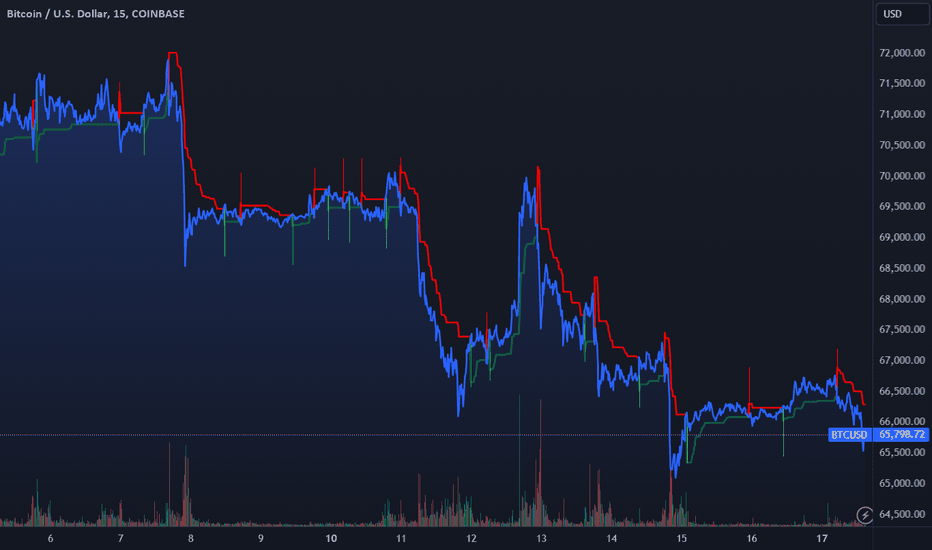Image resolution: width=932 pixels, height=550 pixels.
Task: Click date 12 on the time axis
Action: (x=471, y=539)
